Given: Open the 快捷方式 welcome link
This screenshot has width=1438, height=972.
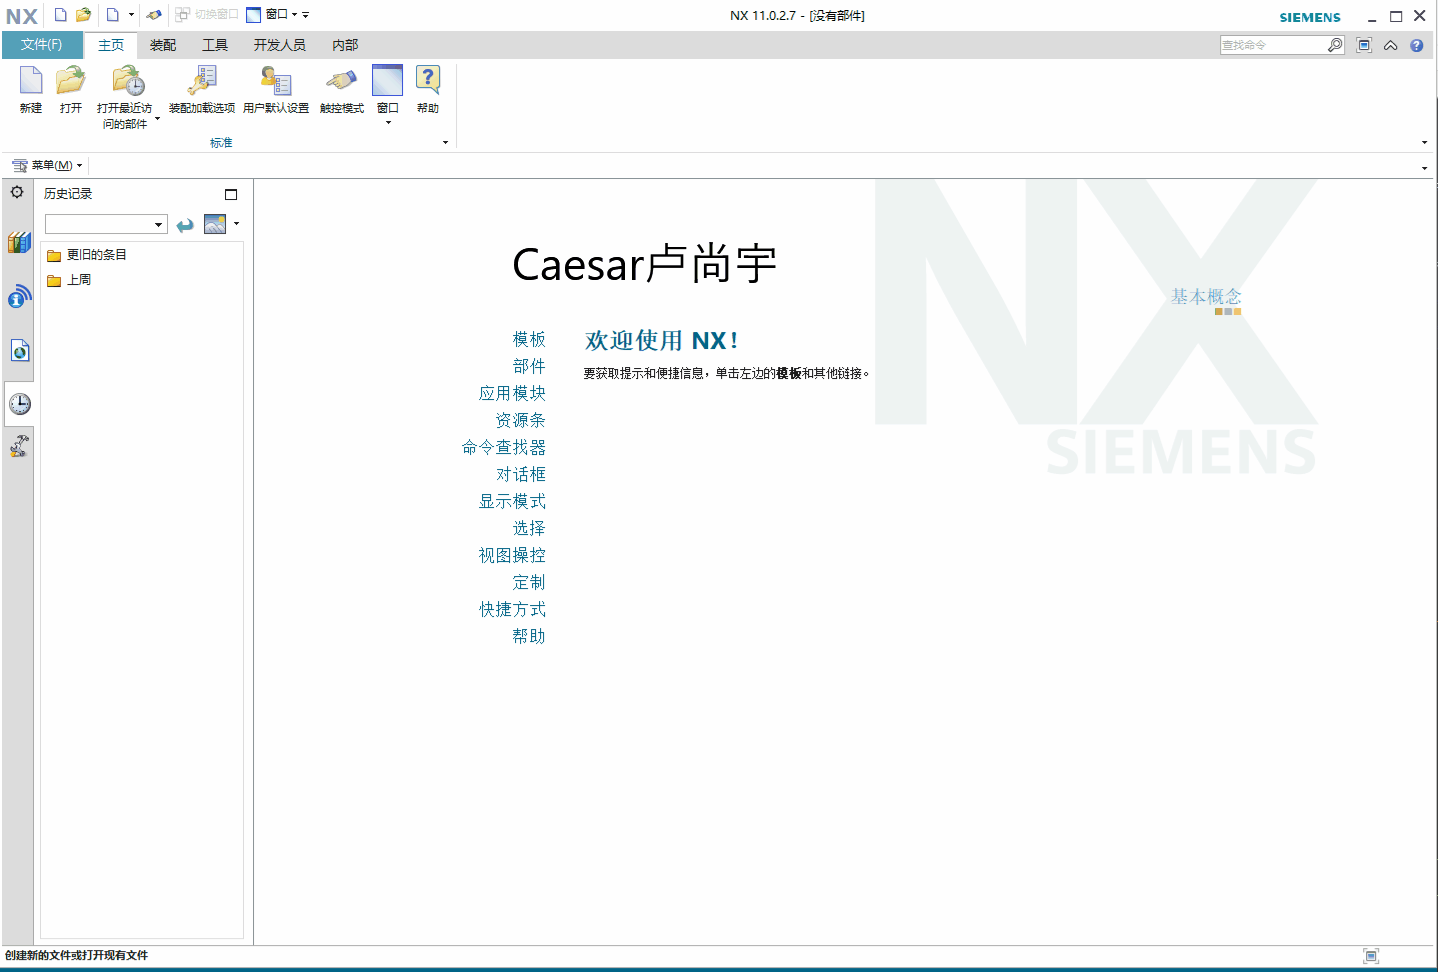Looking at the screenshot, I should [x=512, y=610].
